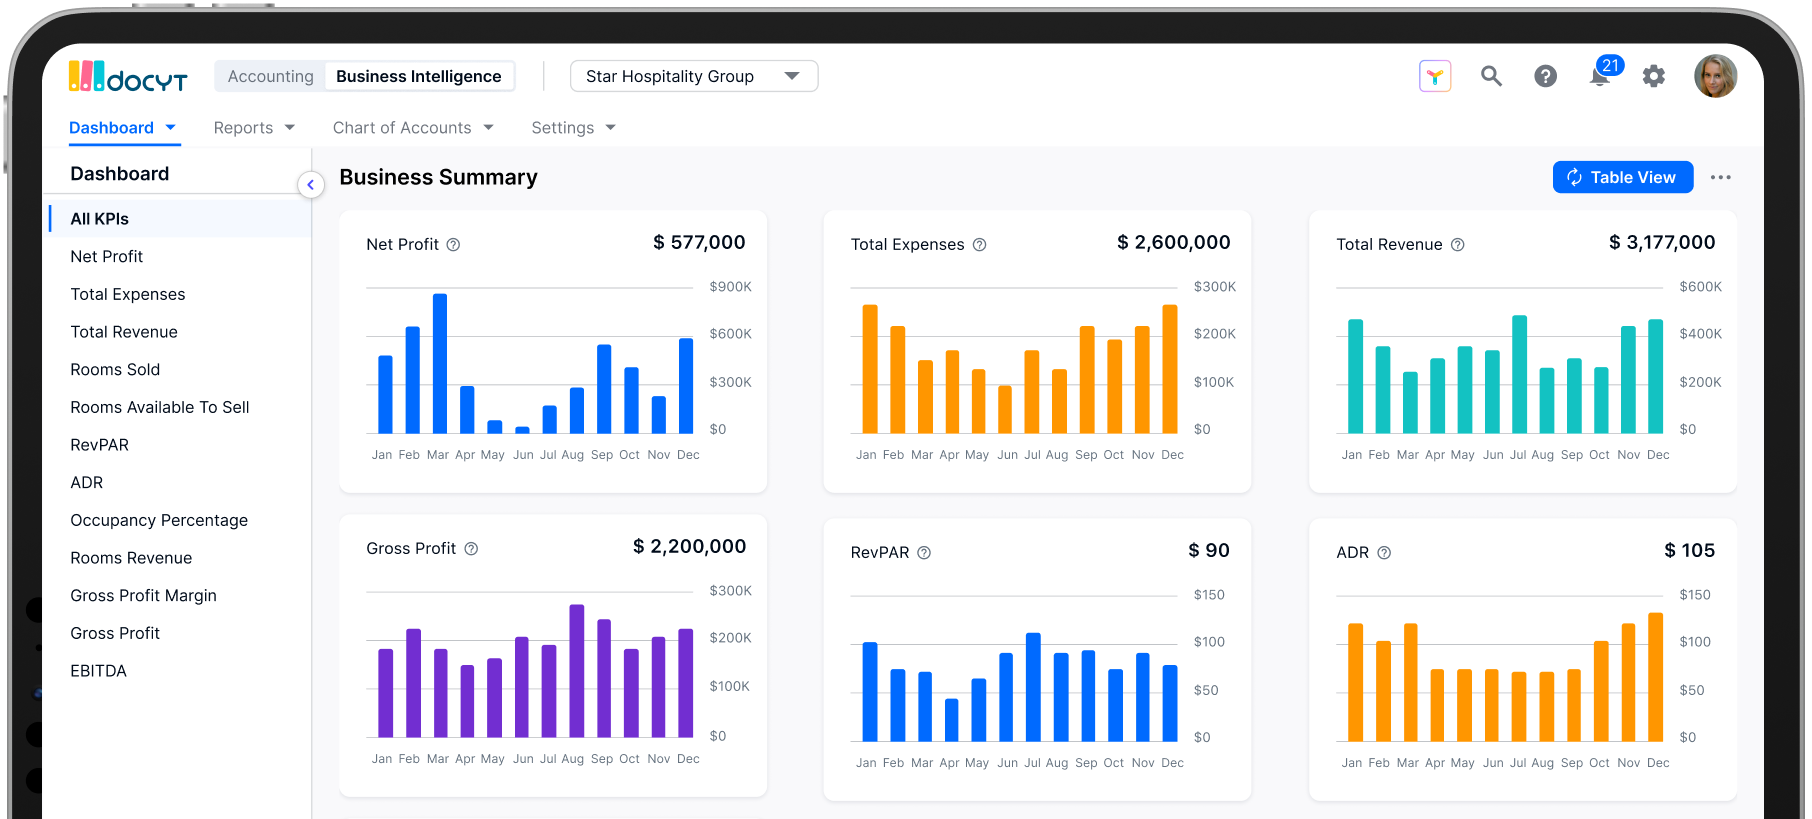
Task: Click the search magnifier icon
Action: (1491, 76)
